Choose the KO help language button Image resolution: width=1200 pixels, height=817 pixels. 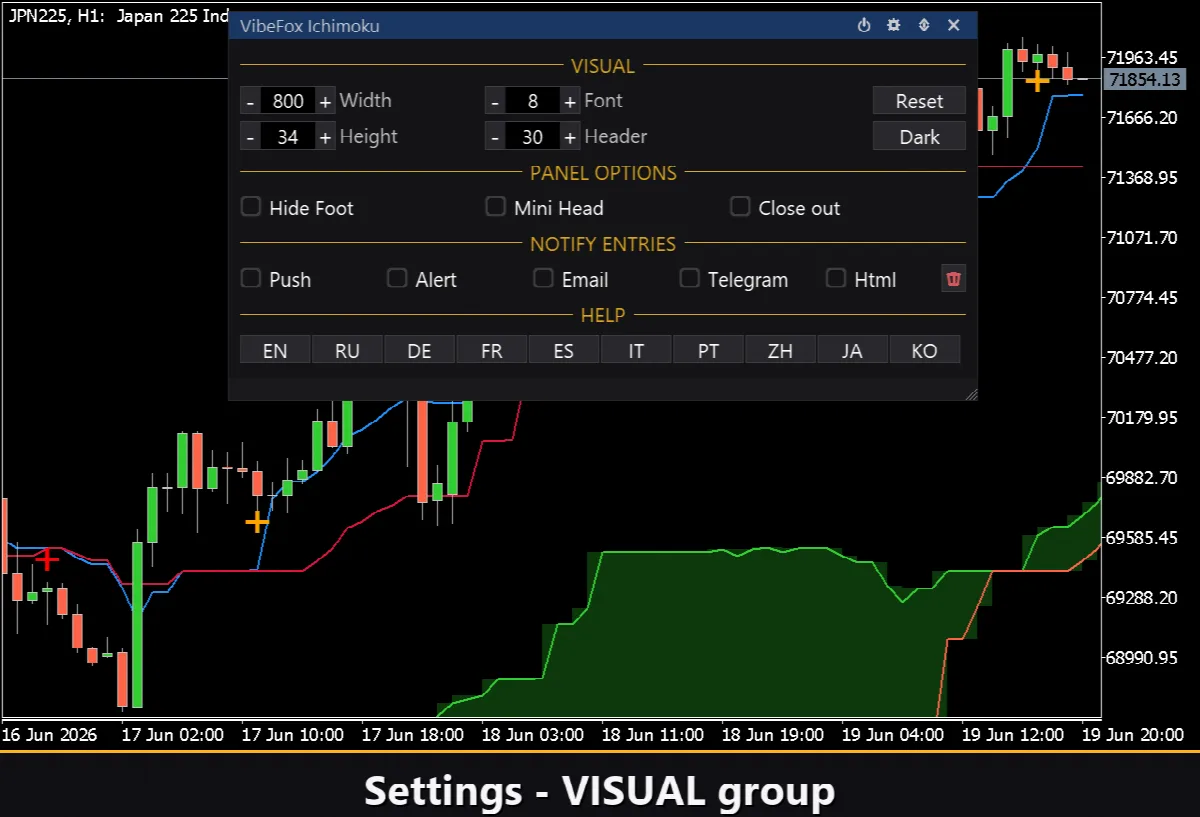click(925, 350)
